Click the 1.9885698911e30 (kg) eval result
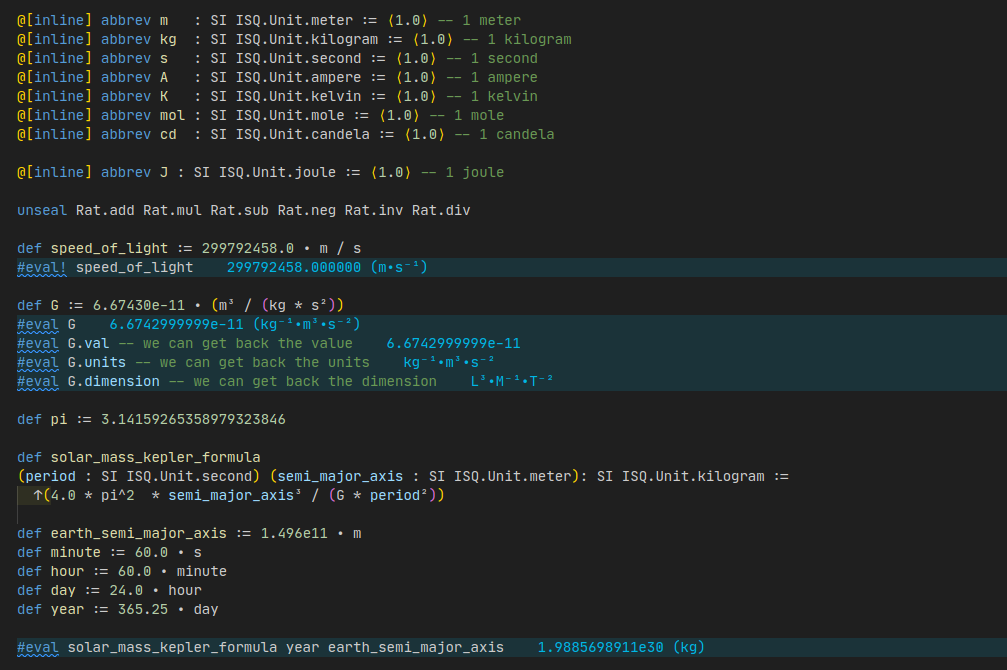Screen dimensions: 1007x670 click(x=621, y=647)
